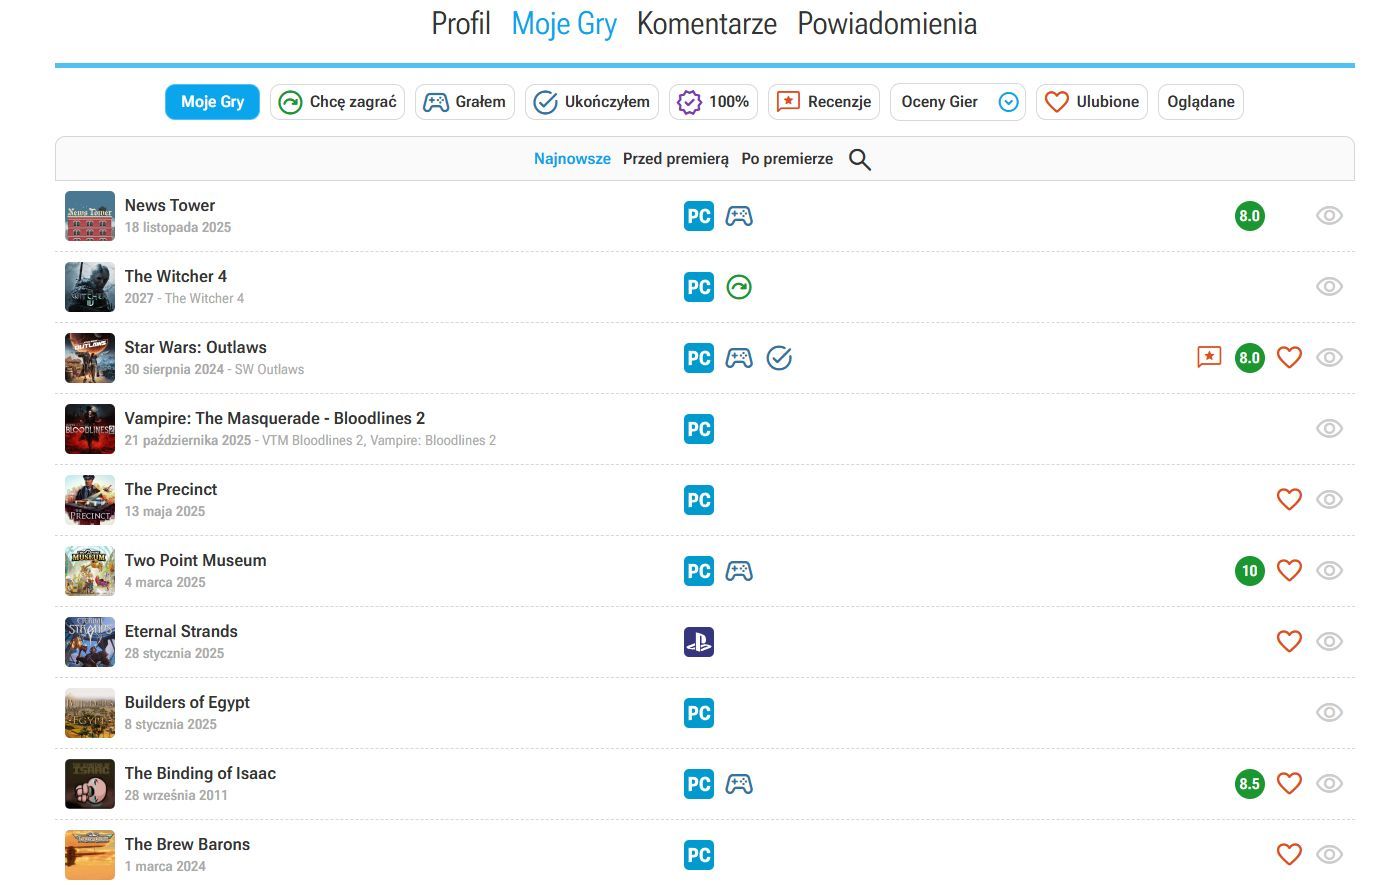This screenshot has width=1383, height=889.
Task: Toggle favorite heart for The Precinct
Action: coord(1289,499)
